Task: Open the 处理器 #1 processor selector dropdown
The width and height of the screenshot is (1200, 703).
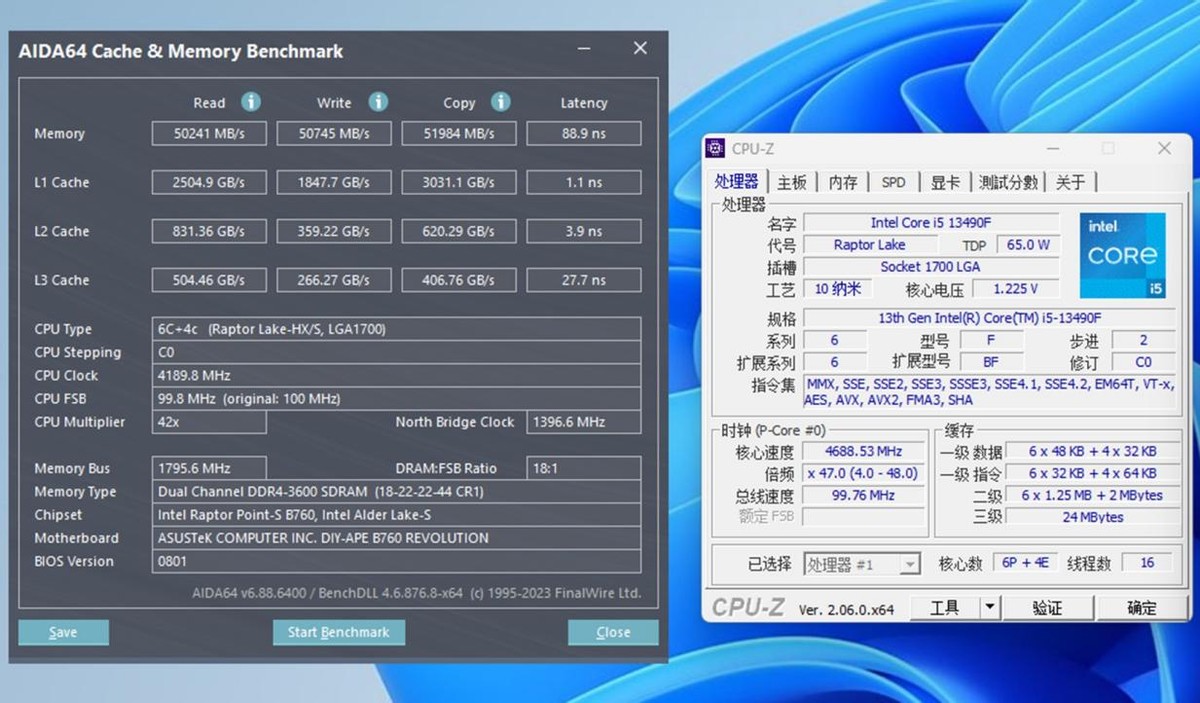Action: pyautogui.click(x=908, y=563)
